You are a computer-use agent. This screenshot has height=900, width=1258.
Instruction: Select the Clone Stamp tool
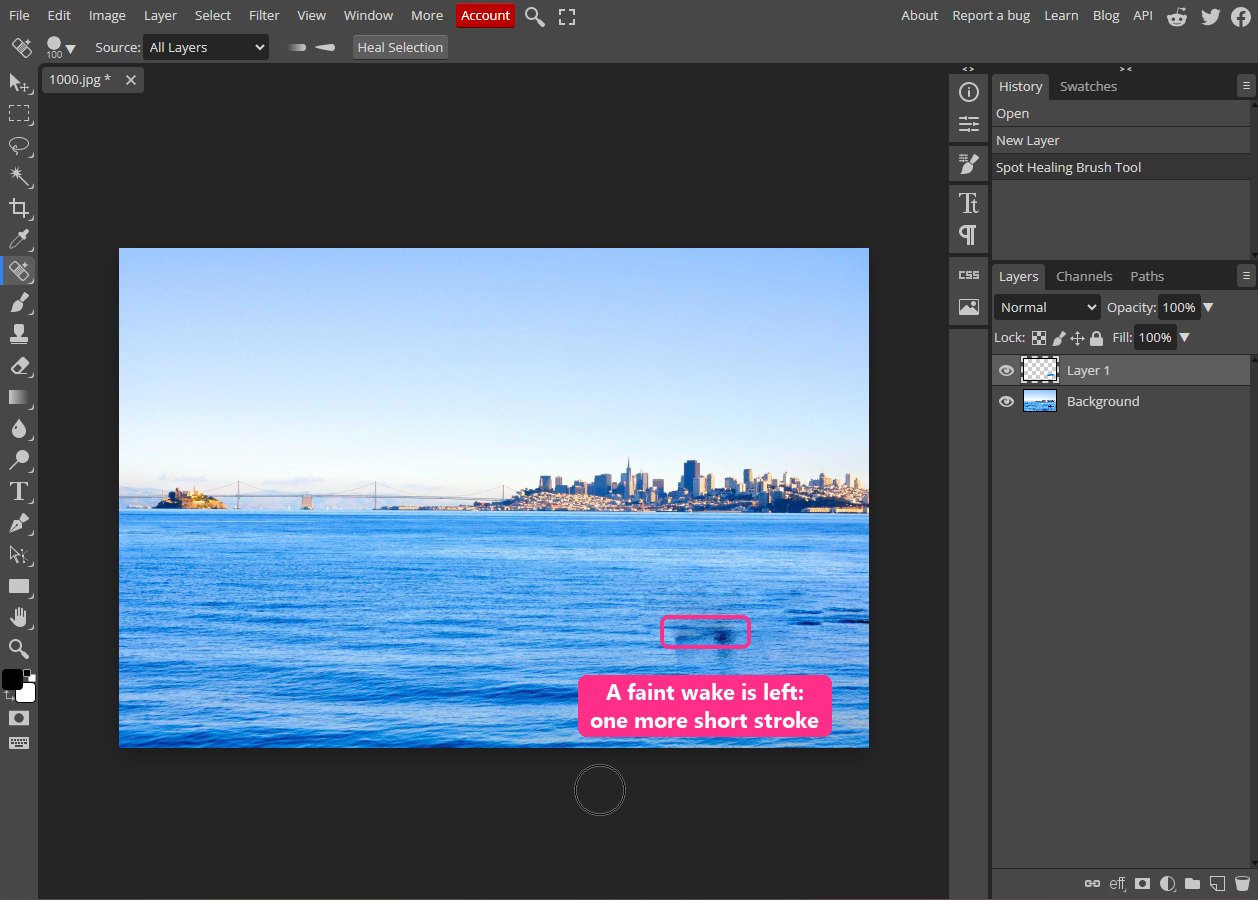[x=19, y=334]
